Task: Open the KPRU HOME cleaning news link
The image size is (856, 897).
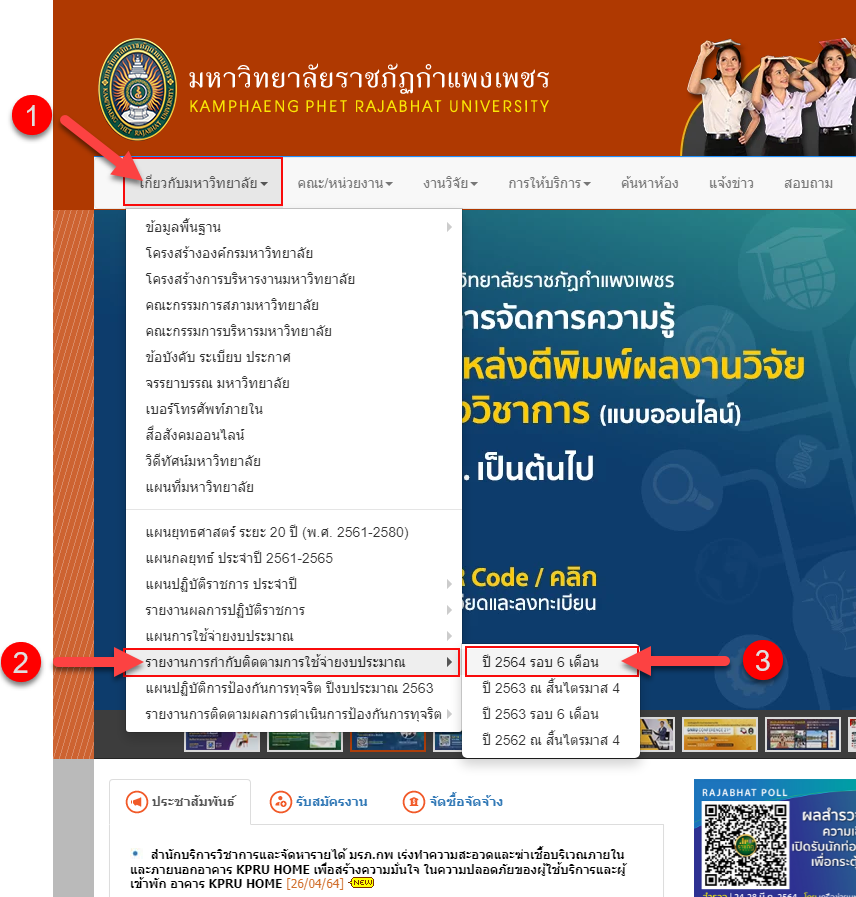Action: (x=377, y=869)
